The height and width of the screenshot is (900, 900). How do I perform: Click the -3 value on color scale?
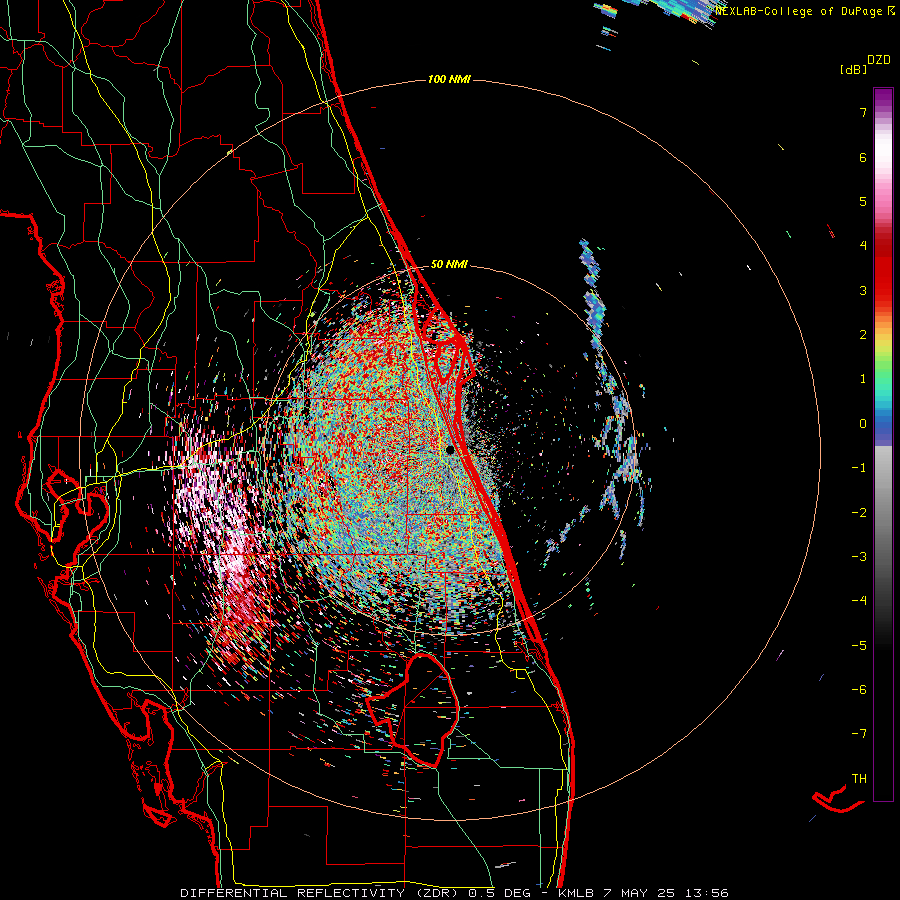tap(859, 557)
